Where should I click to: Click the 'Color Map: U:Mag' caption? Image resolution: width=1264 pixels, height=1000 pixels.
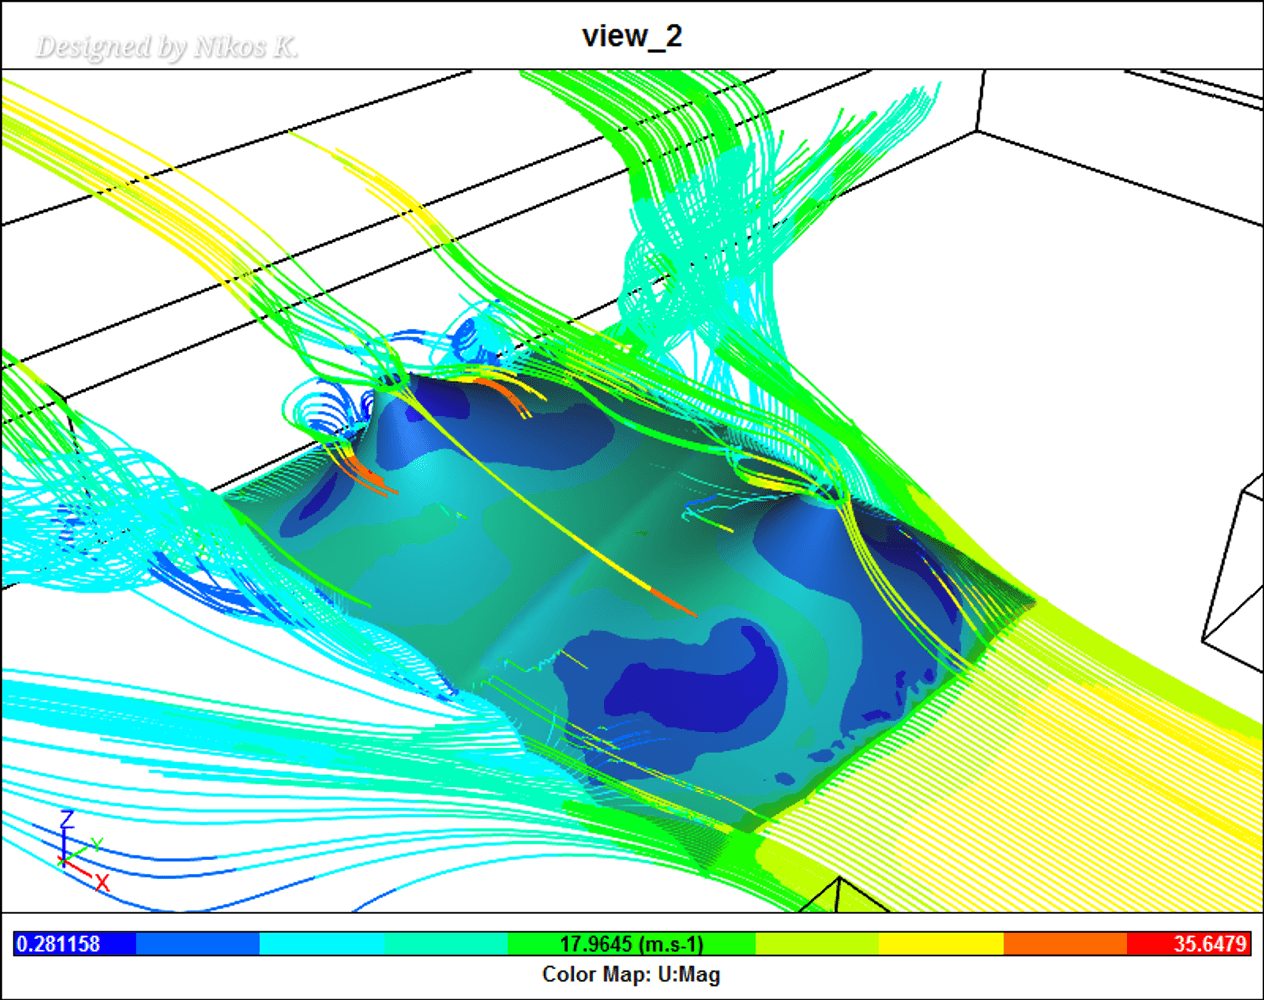coord(631,975)
